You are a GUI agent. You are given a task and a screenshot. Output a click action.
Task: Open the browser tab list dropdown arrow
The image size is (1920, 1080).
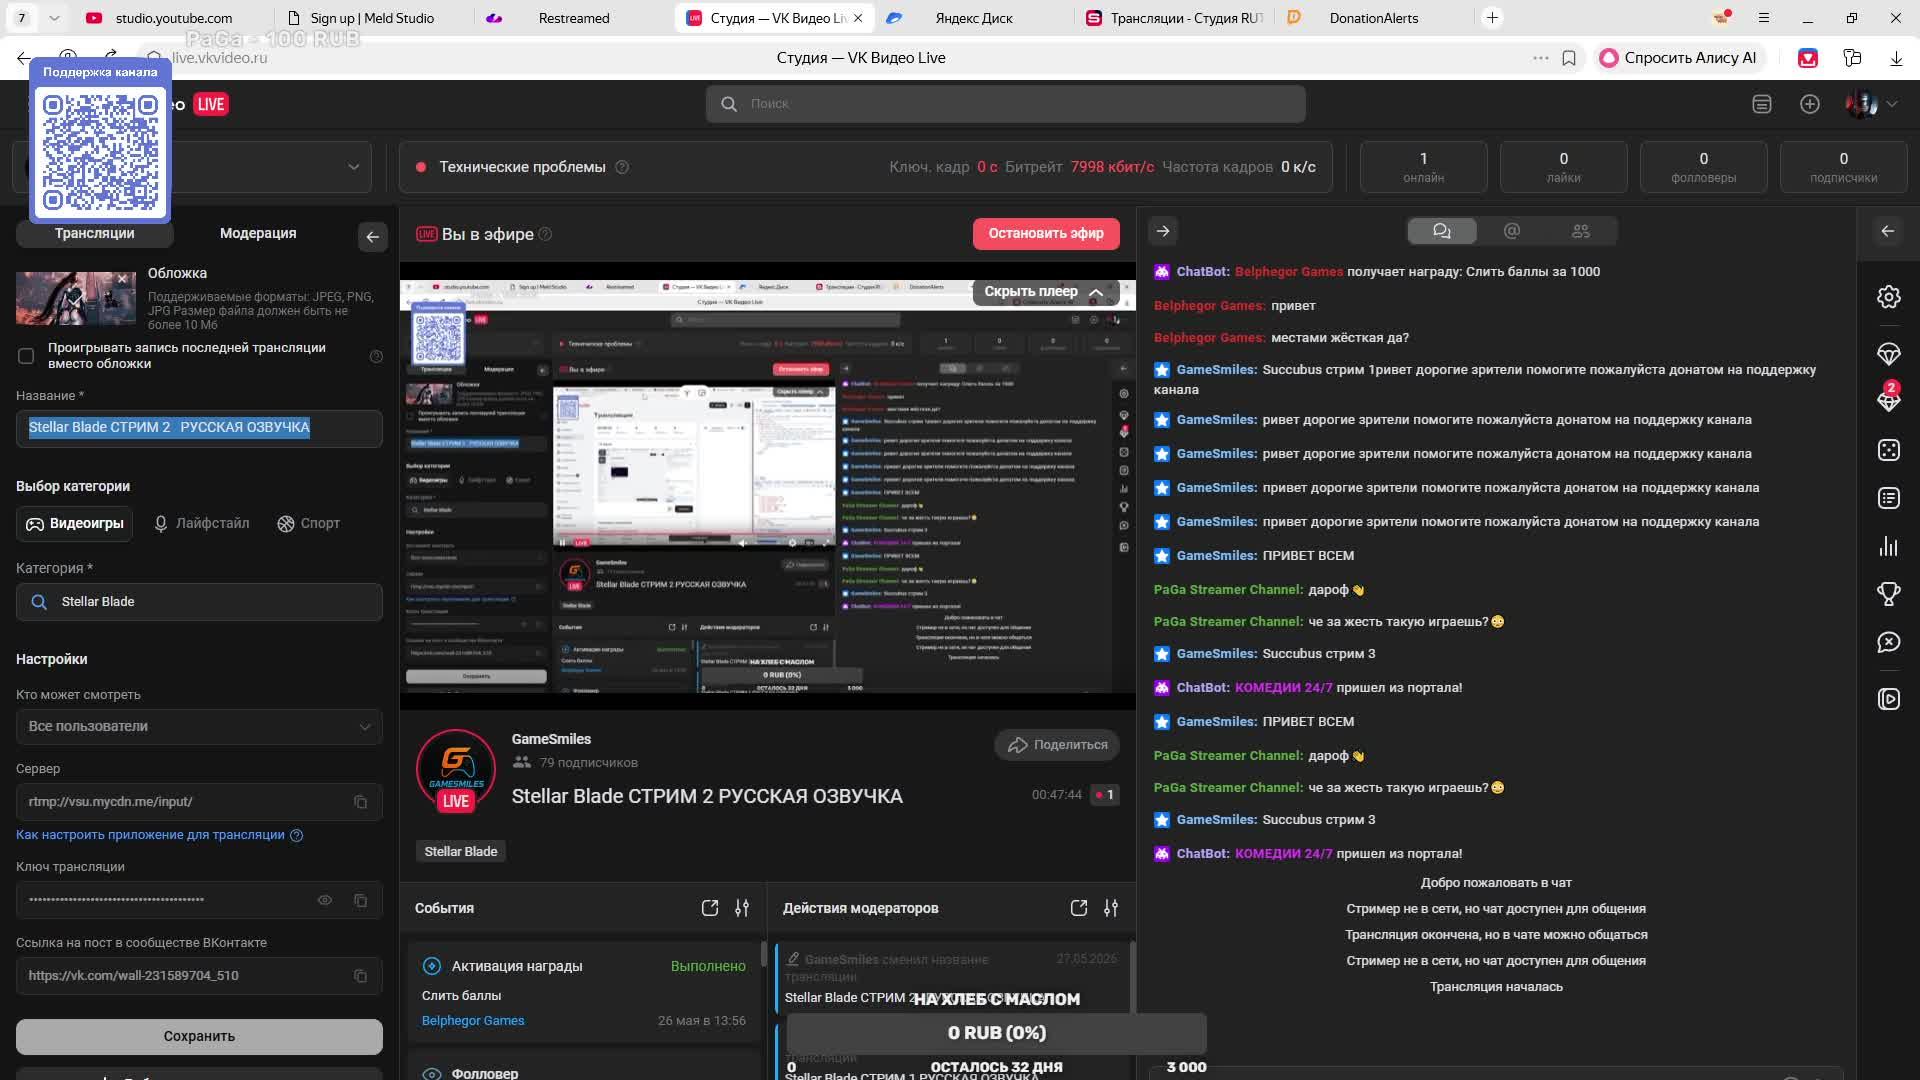(x=54, y=18)
